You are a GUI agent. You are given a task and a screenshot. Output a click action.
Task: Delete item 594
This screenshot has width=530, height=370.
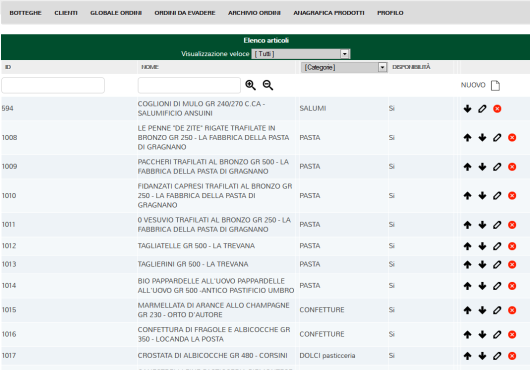(497, 108)
